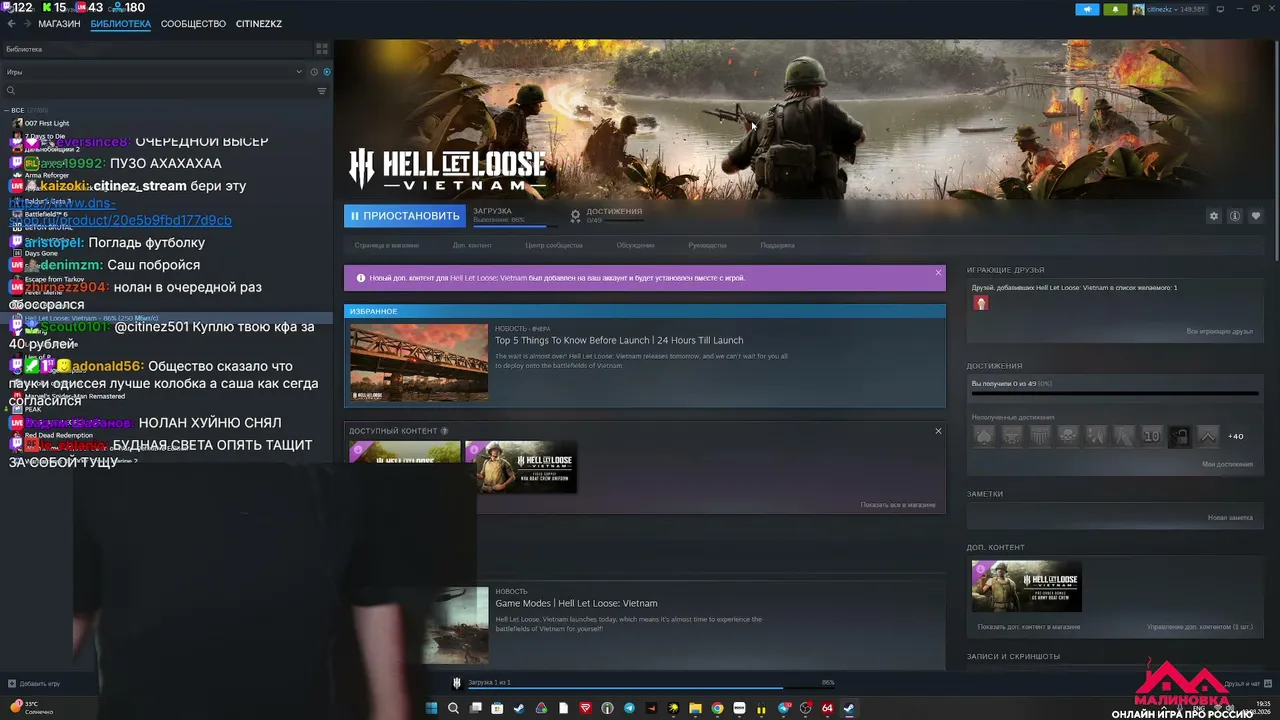
Task: Open the Обсуждения tab
Action: 636,245
